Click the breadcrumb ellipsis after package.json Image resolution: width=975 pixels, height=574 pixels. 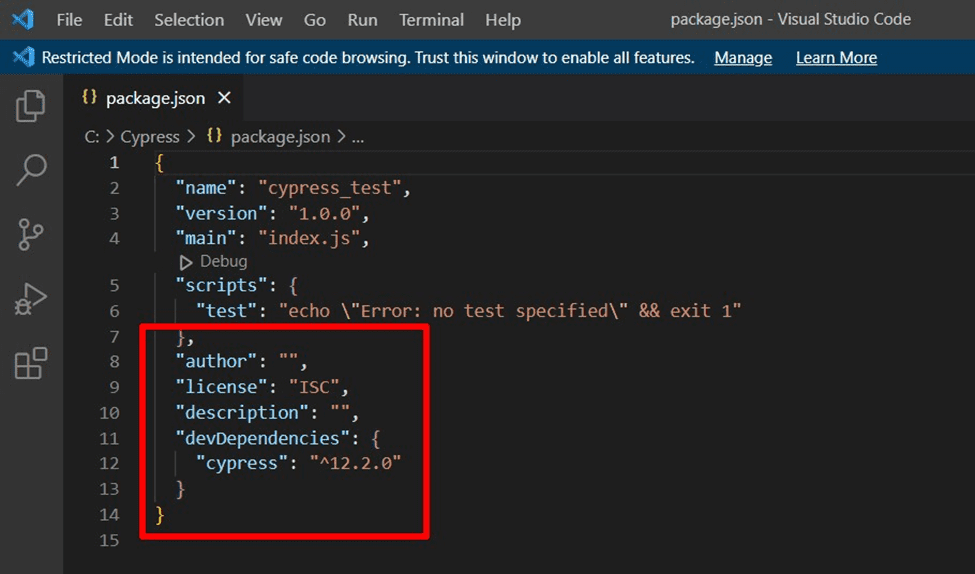(358, 137)
